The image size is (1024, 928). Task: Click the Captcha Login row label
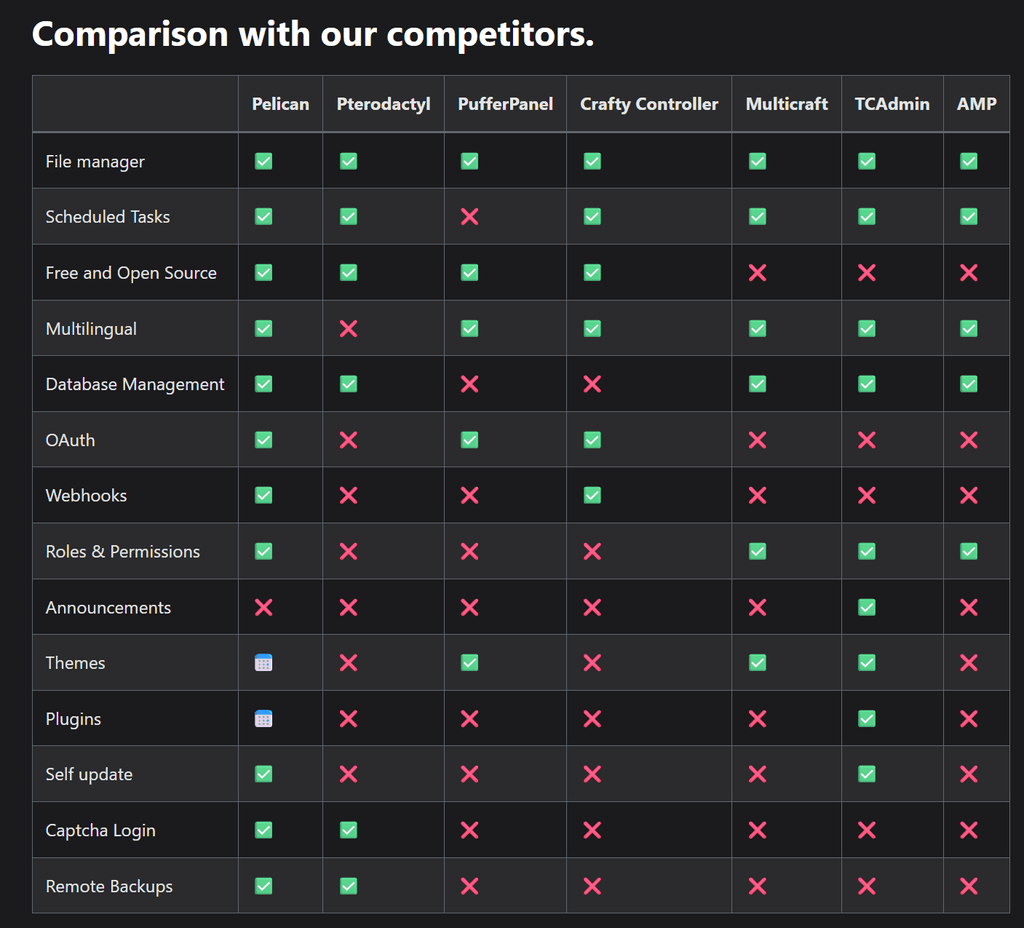point(100,830)
